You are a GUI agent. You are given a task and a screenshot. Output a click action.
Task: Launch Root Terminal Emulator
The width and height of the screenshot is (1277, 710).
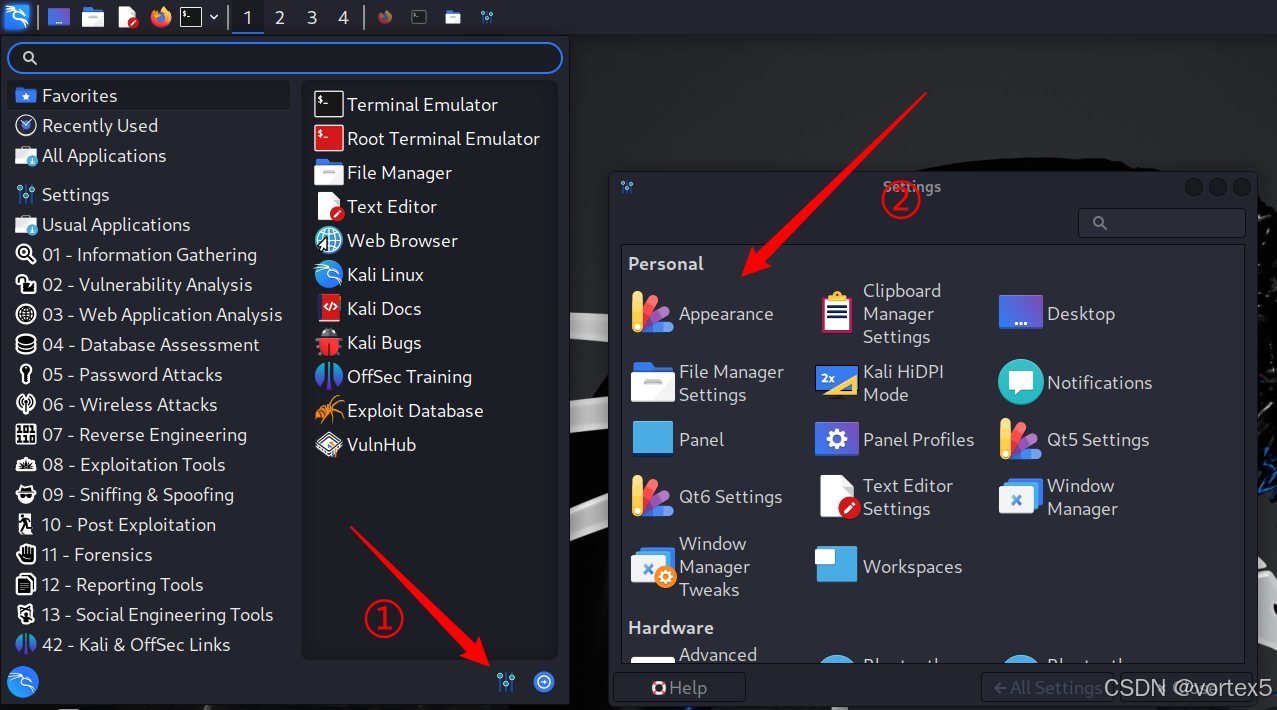[428, 138]
